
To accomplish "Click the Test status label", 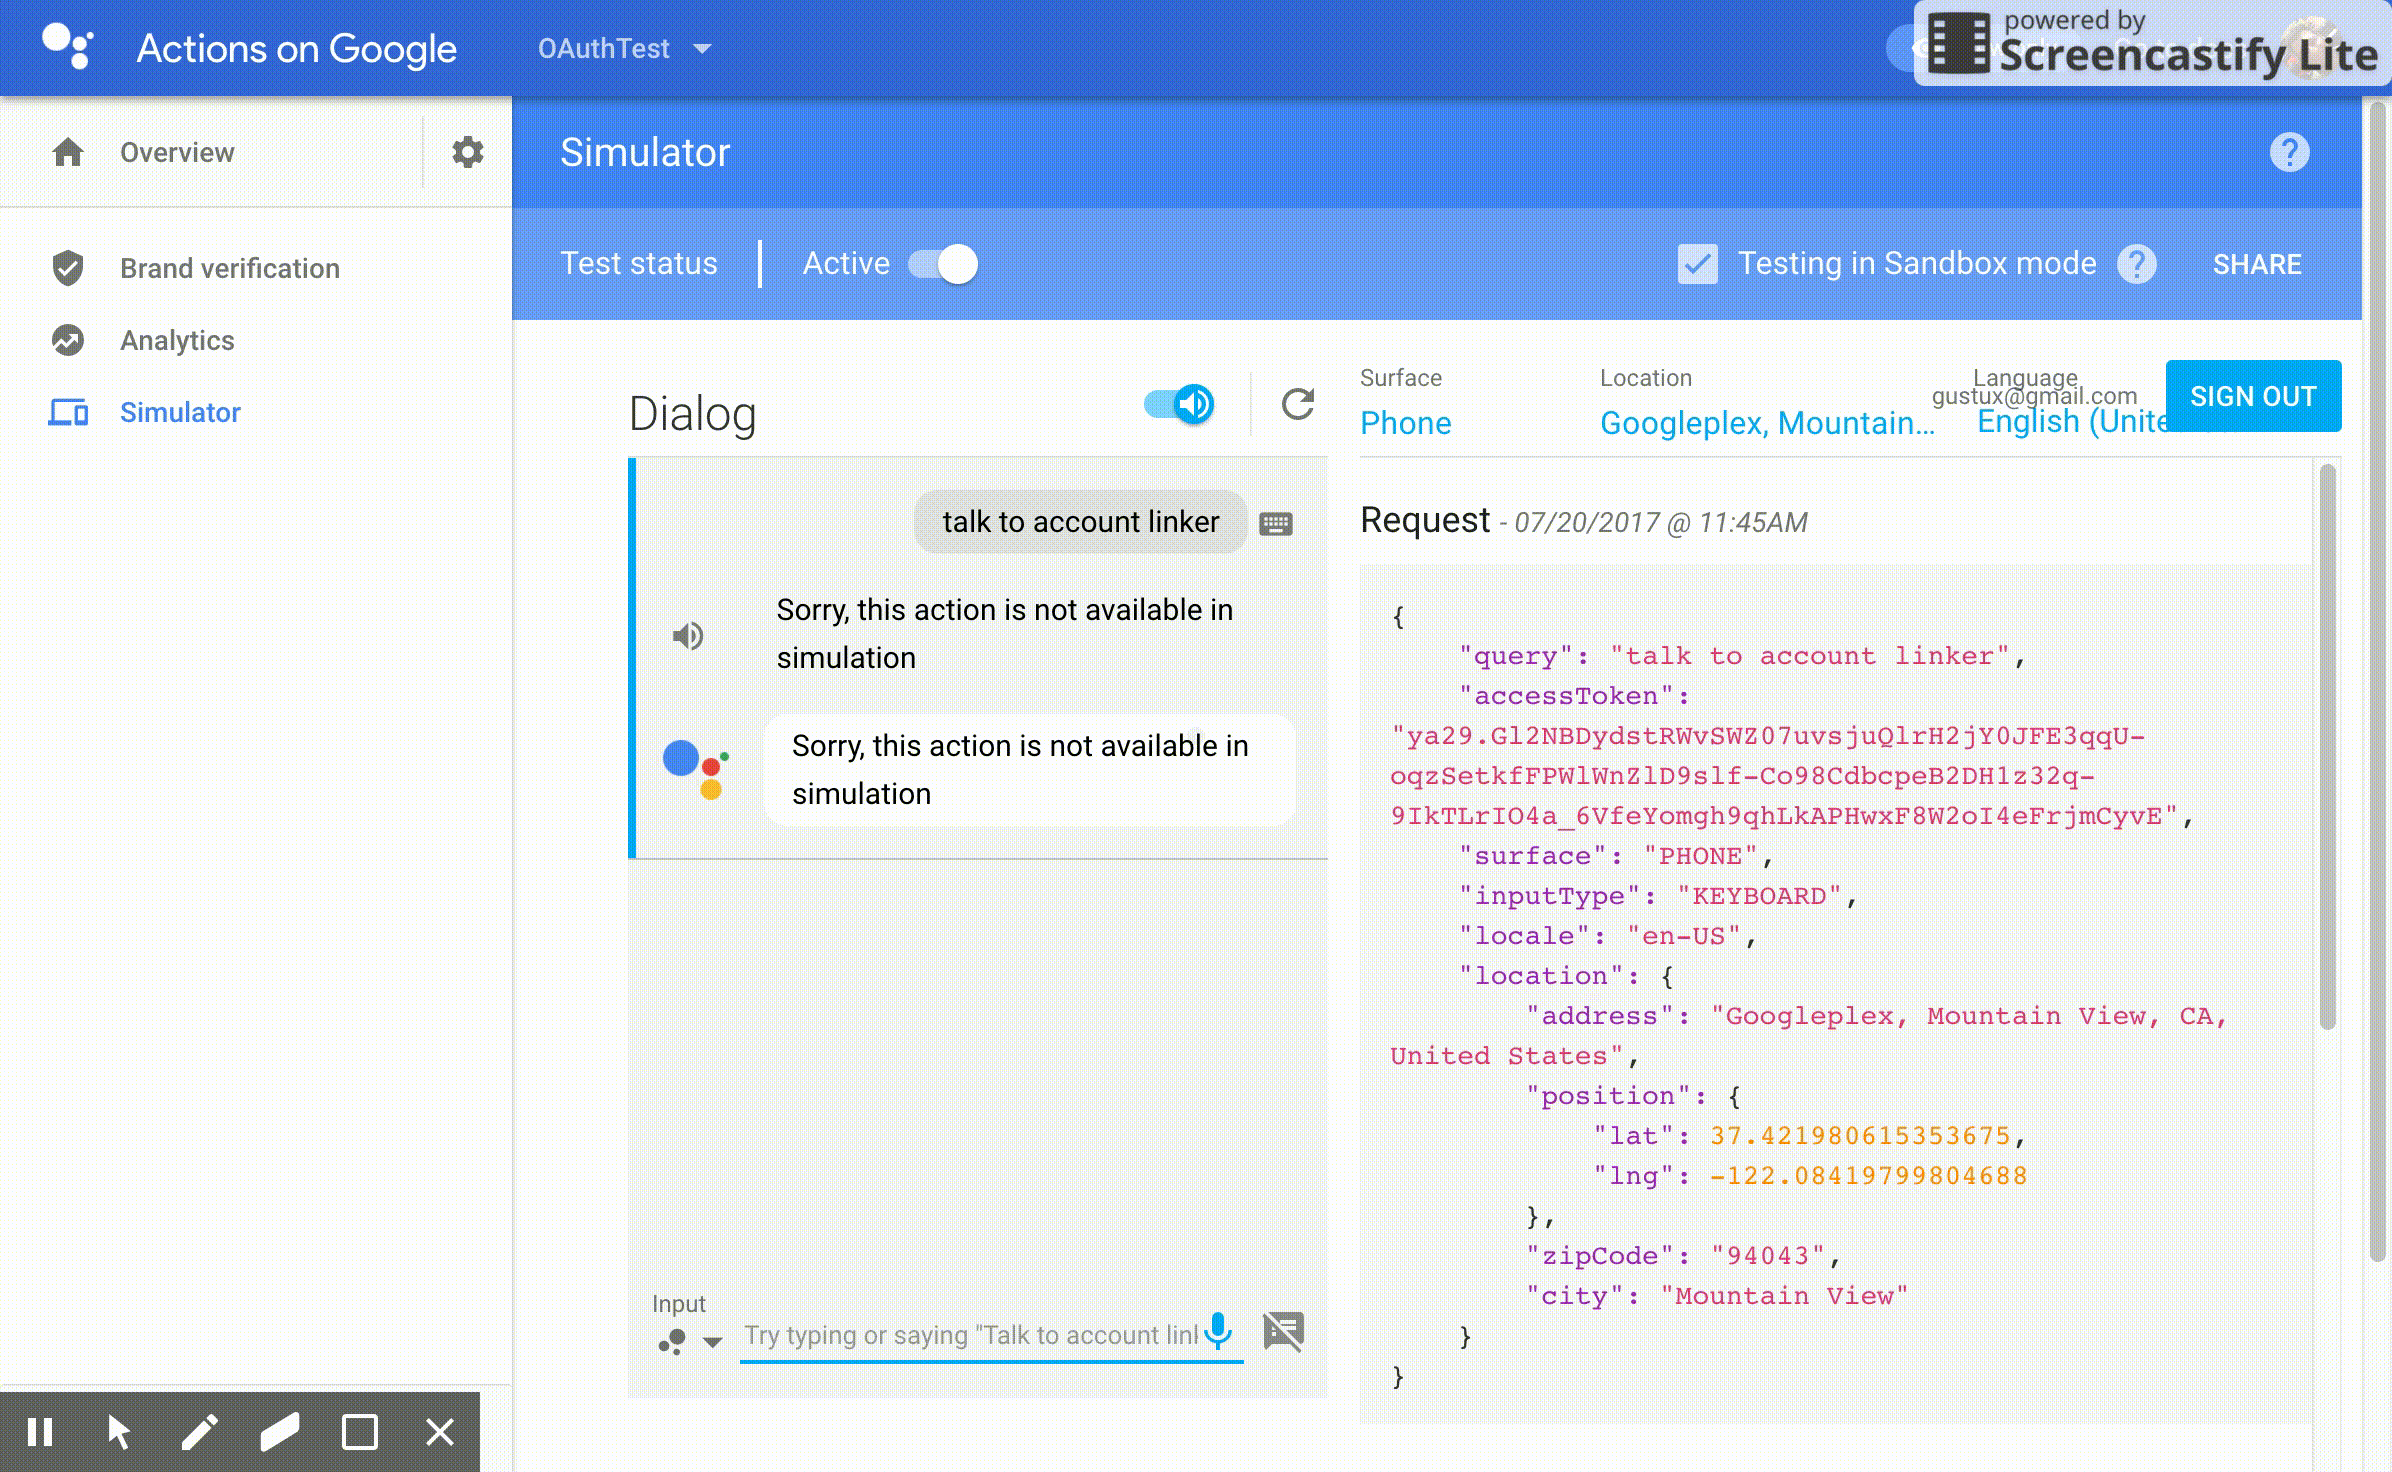I will point(639,263).
